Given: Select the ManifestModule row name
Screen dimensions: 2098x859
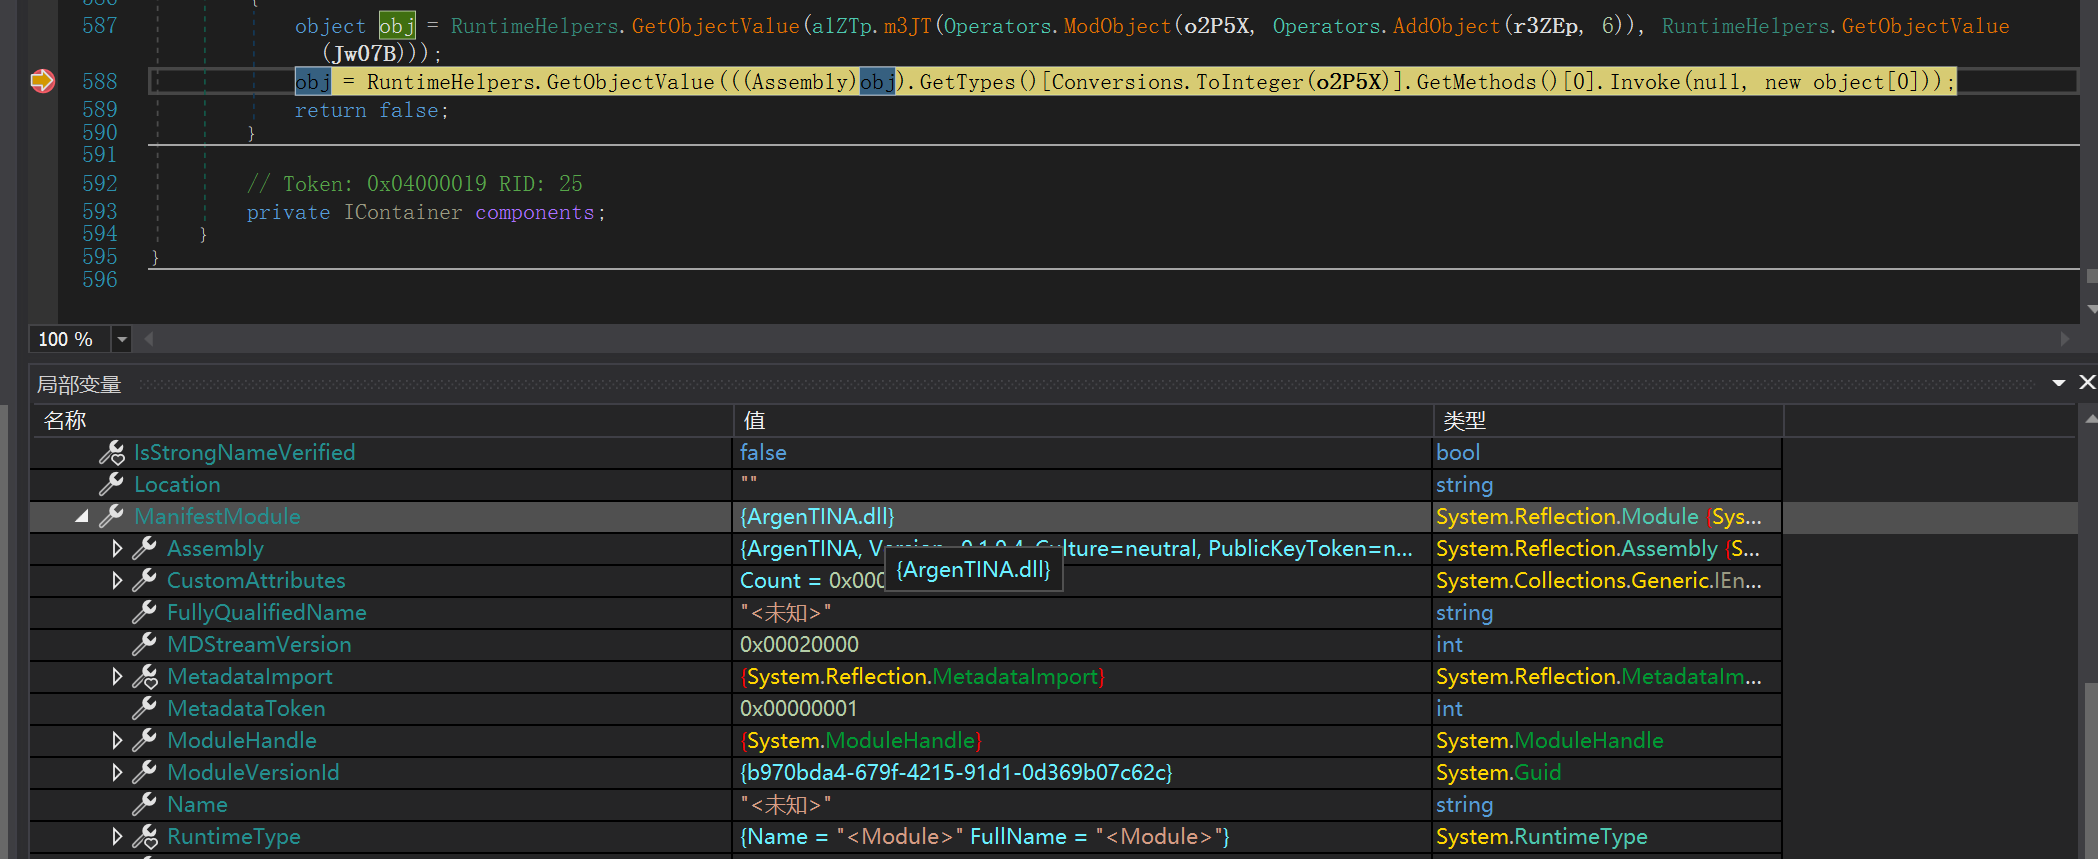Looking at the screenshot, I should point(217,517).
